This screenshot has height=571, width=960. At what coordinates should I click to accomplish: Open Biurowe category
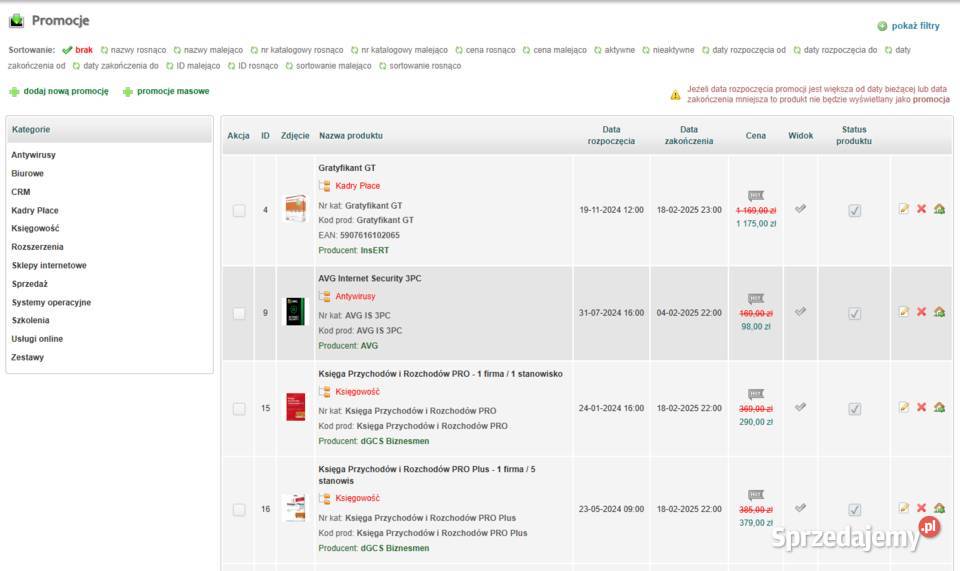point(28,173)
